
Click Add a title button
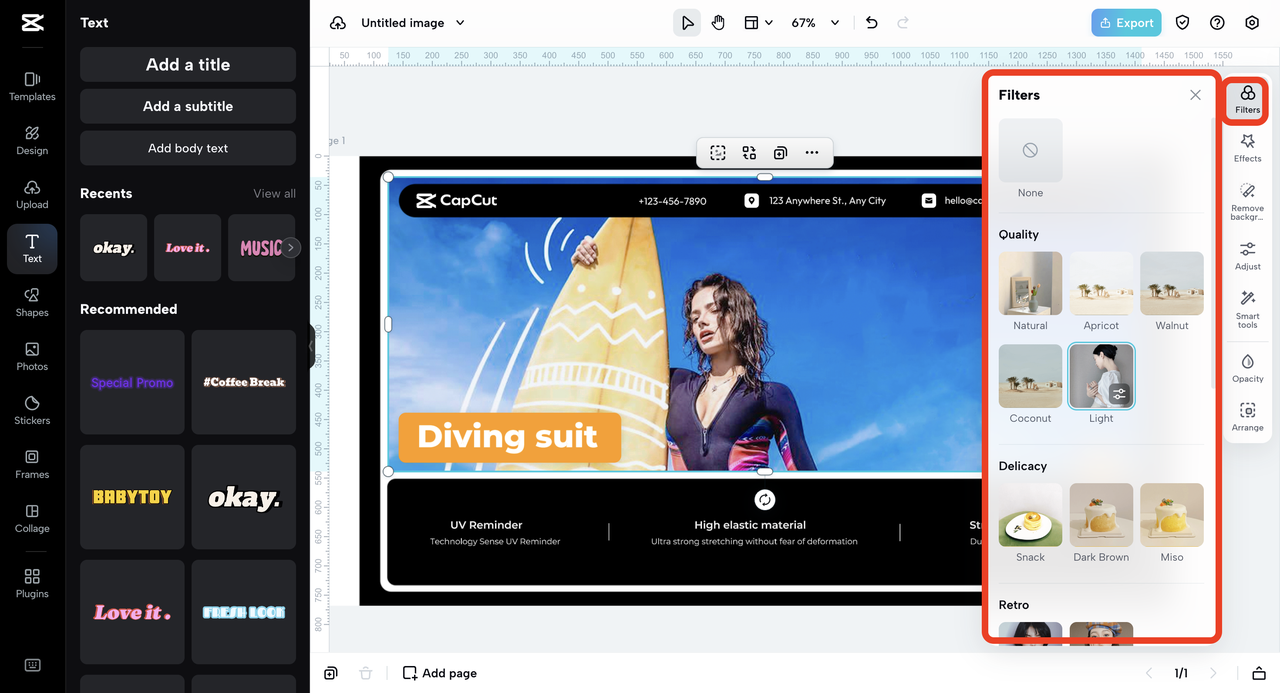point(188,65)
